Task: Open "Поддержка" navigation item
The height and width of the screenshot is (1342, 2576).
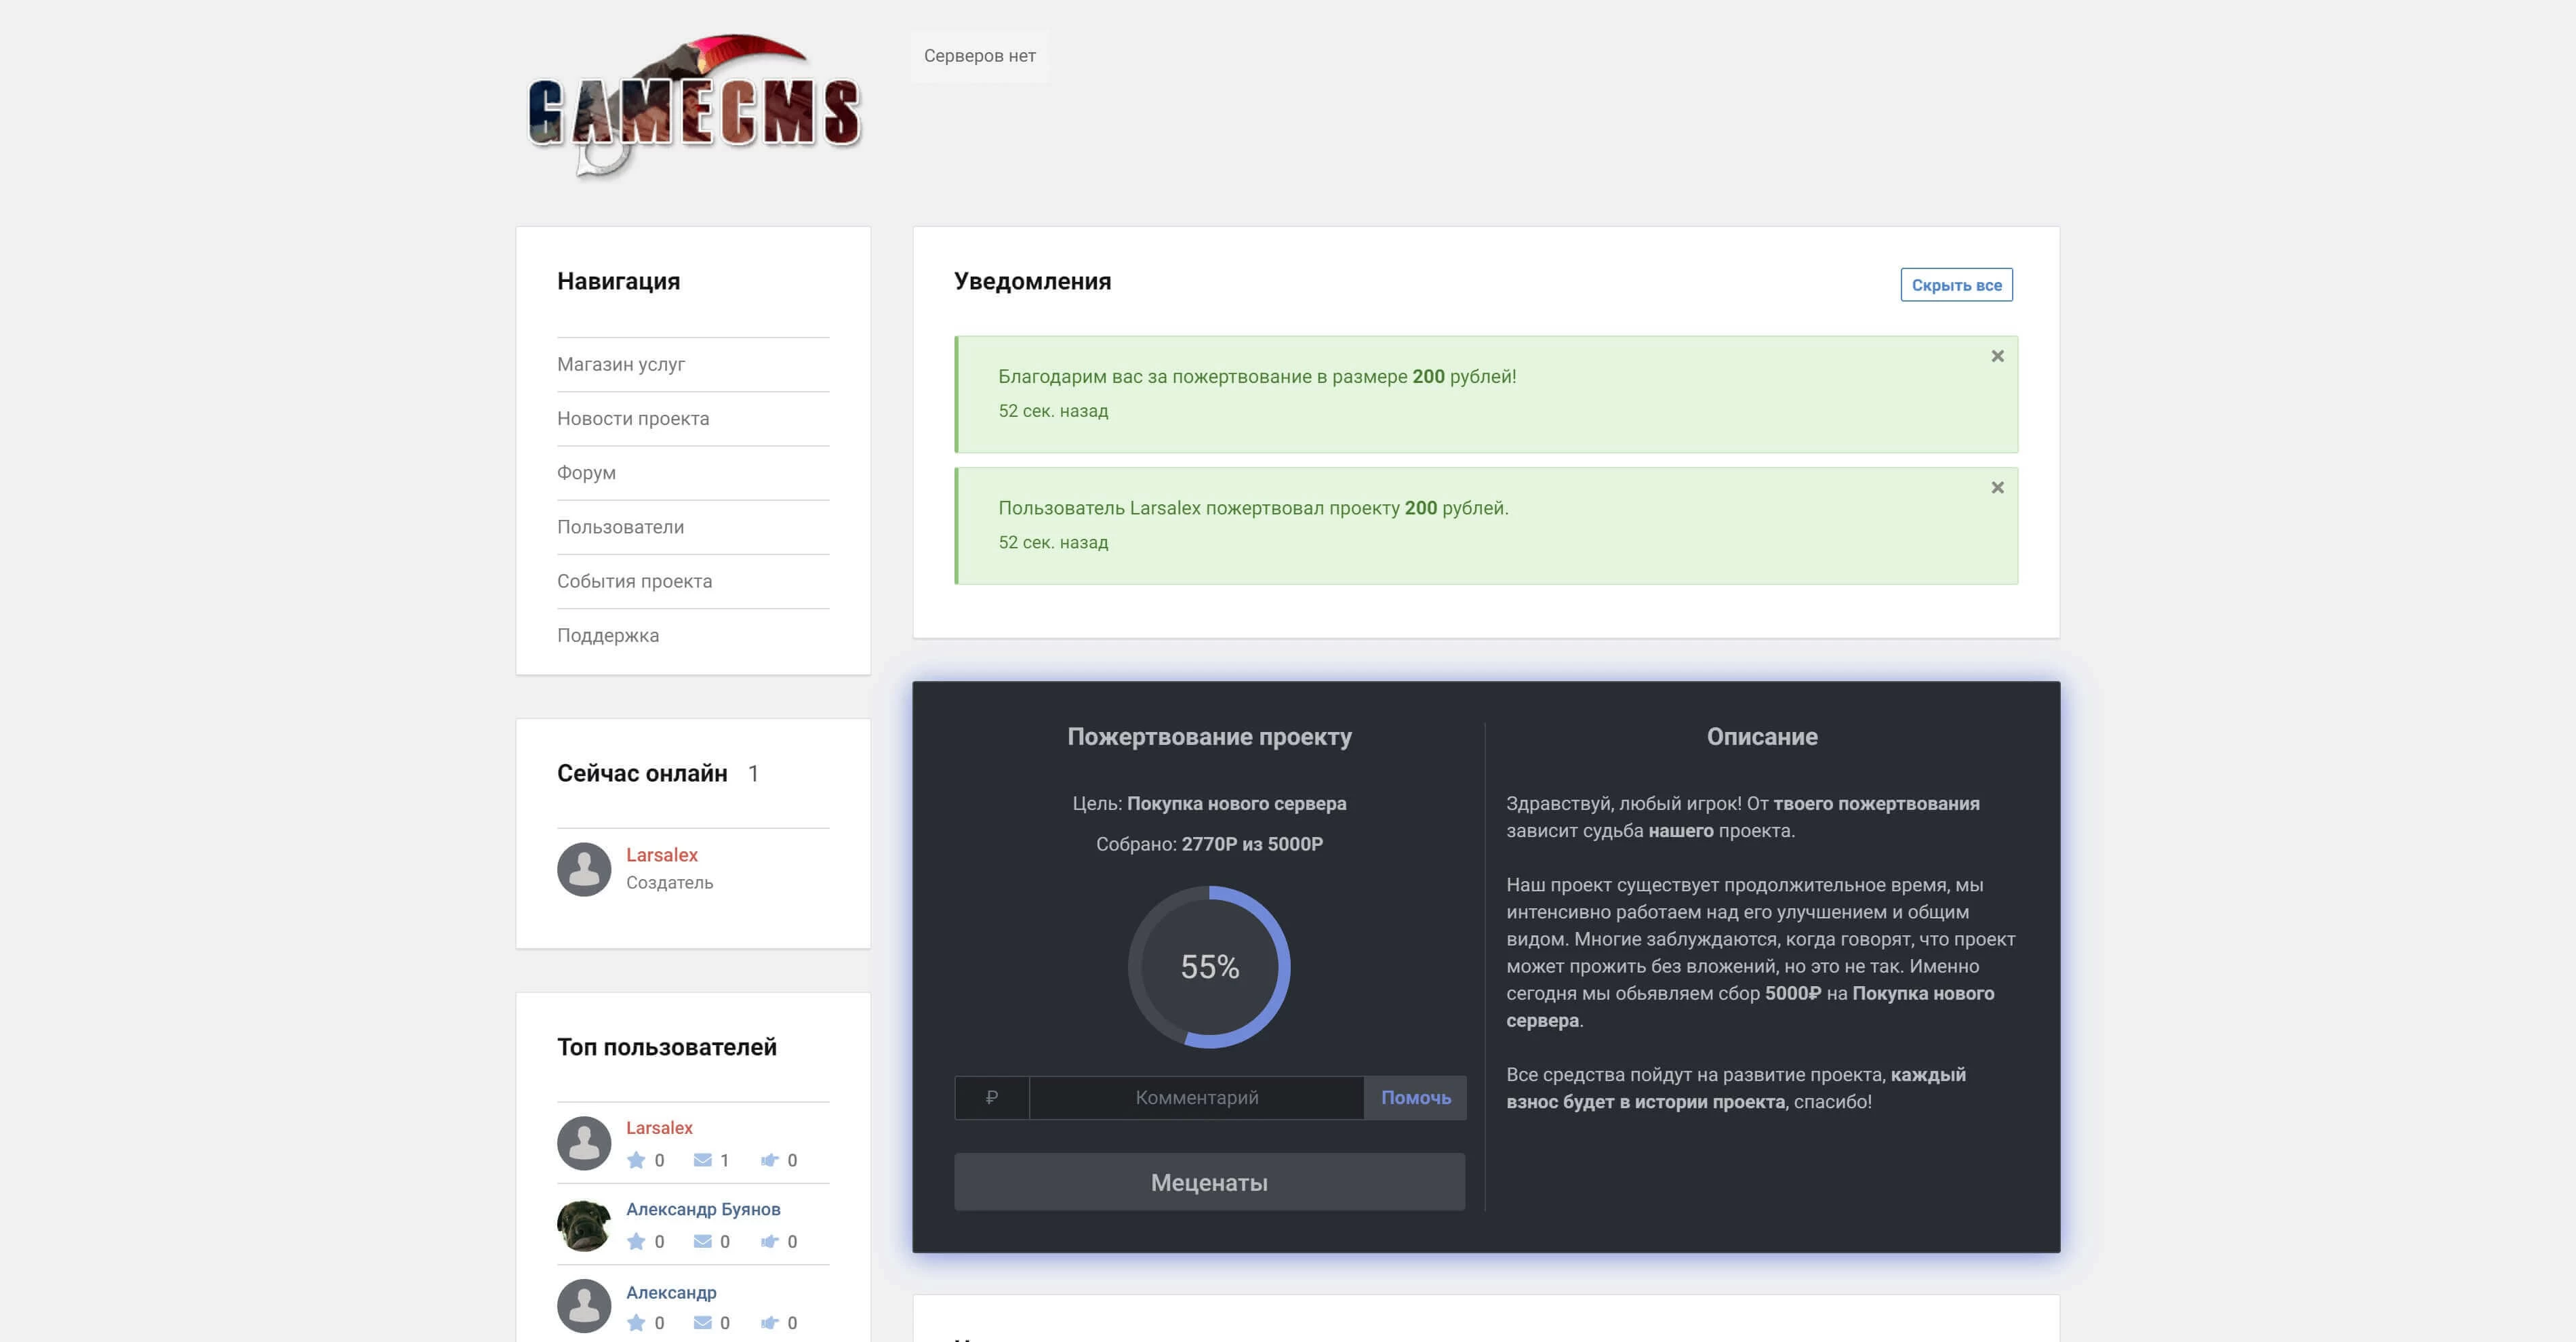Action: (608, 635)
